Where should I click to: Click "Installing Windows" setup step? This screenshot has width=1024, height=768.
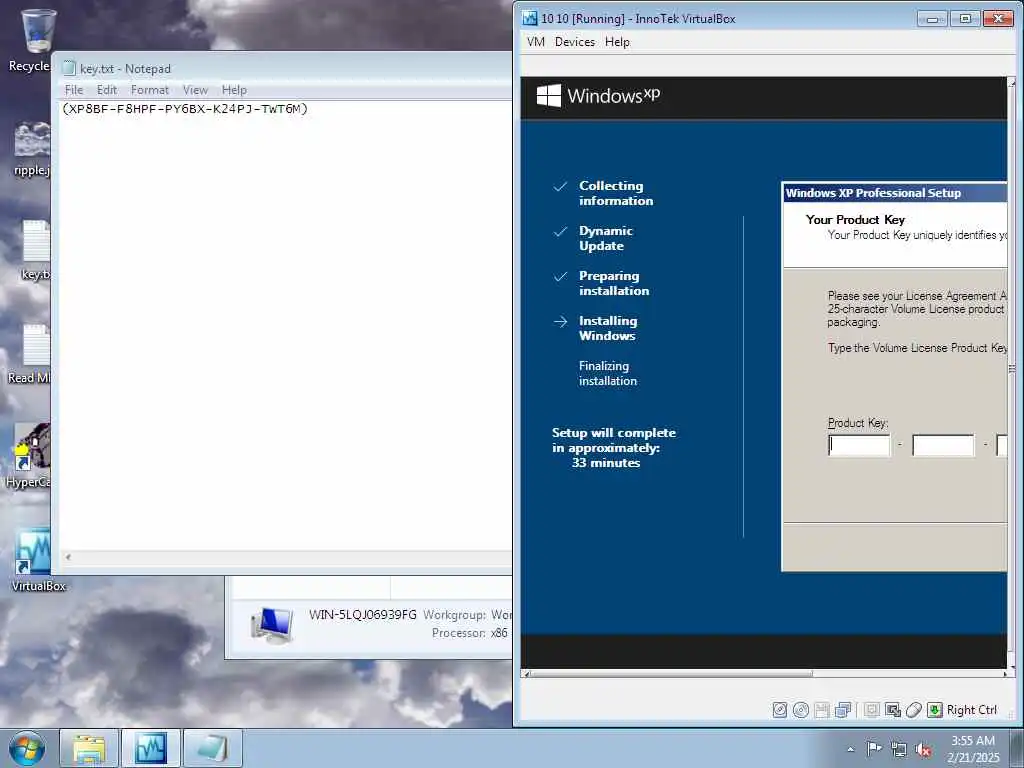click(607, 328)
